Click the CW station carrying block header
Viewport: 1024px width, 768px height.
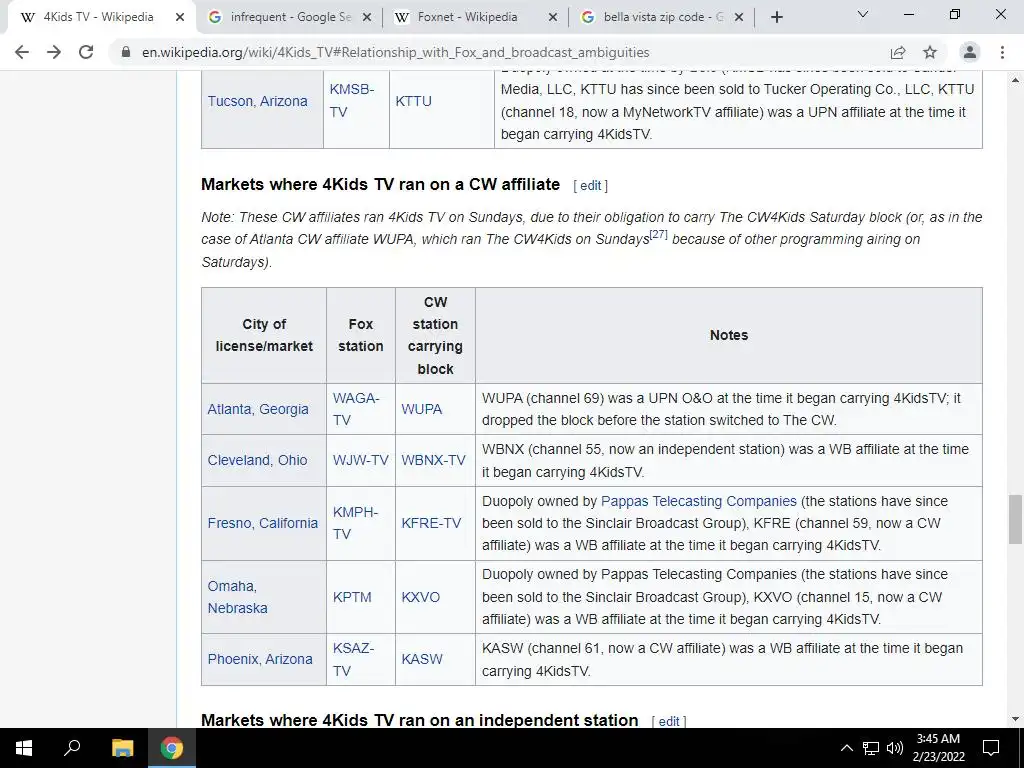[x=435, y=335]
